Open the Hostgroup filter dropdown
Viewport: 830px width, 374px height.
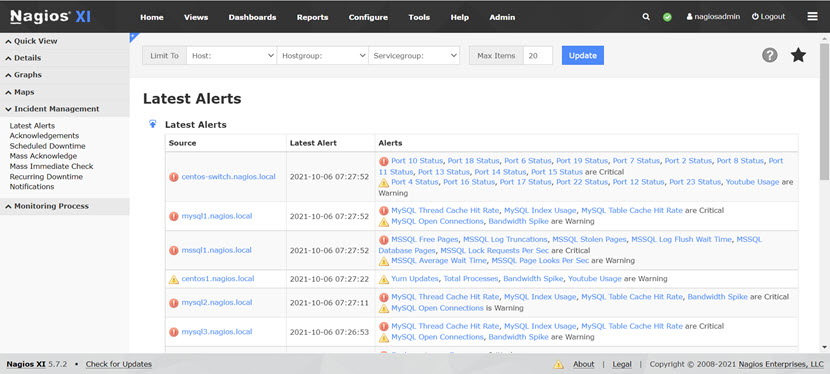click(323, 56)
